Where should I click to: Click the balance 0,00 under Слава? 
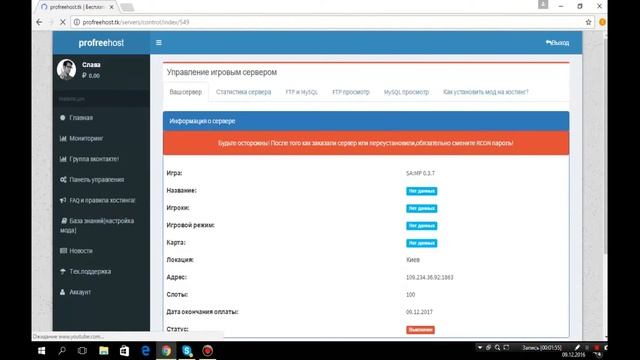pyautogui.click(x=91, y=76)
